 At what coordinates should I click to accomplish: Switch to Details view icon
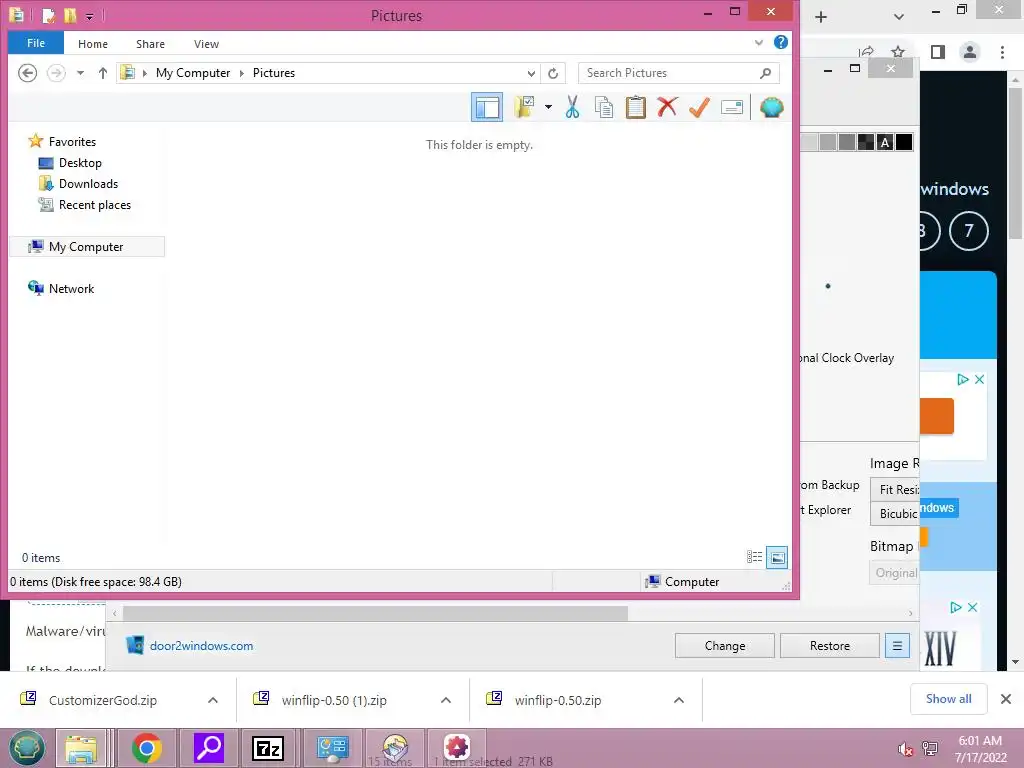754,557
